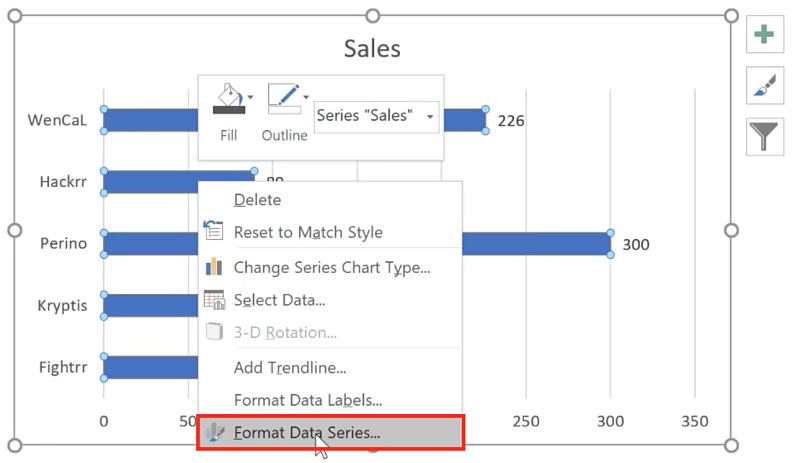800x463 pixels.
Task: Click the 300 data label
Action: [636, 244]
